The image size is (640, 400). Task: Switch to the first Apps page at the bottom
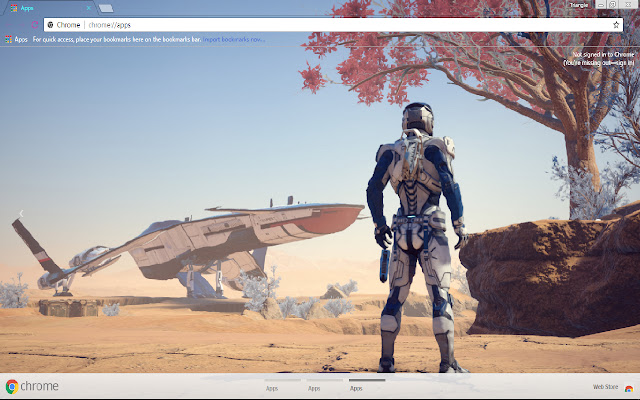point(282,385)
